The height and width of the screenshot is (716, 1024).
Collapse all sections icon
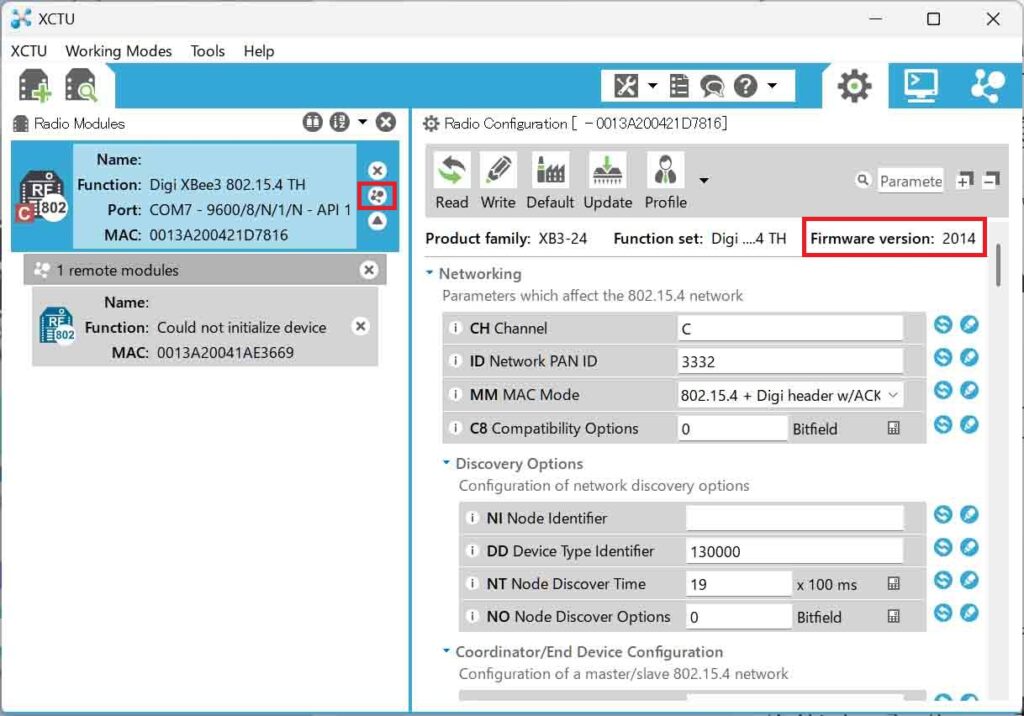(x=991, y=180)
